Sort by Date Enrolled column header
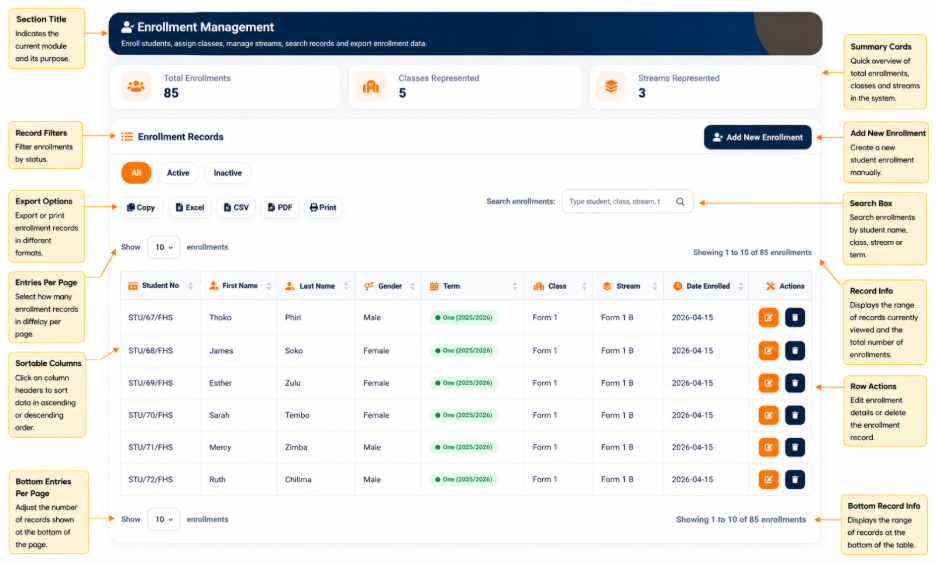This screenshot has width=936, height=564. coord(706,286)
